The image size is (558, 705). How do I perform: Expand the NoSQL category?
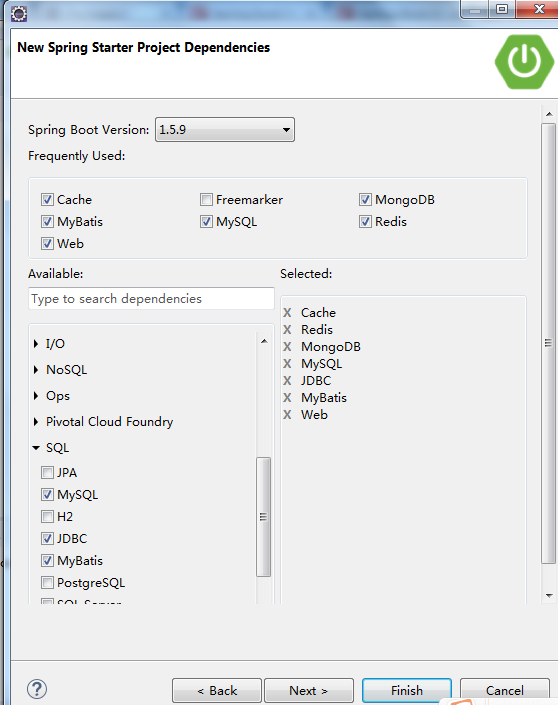point(36,370)
